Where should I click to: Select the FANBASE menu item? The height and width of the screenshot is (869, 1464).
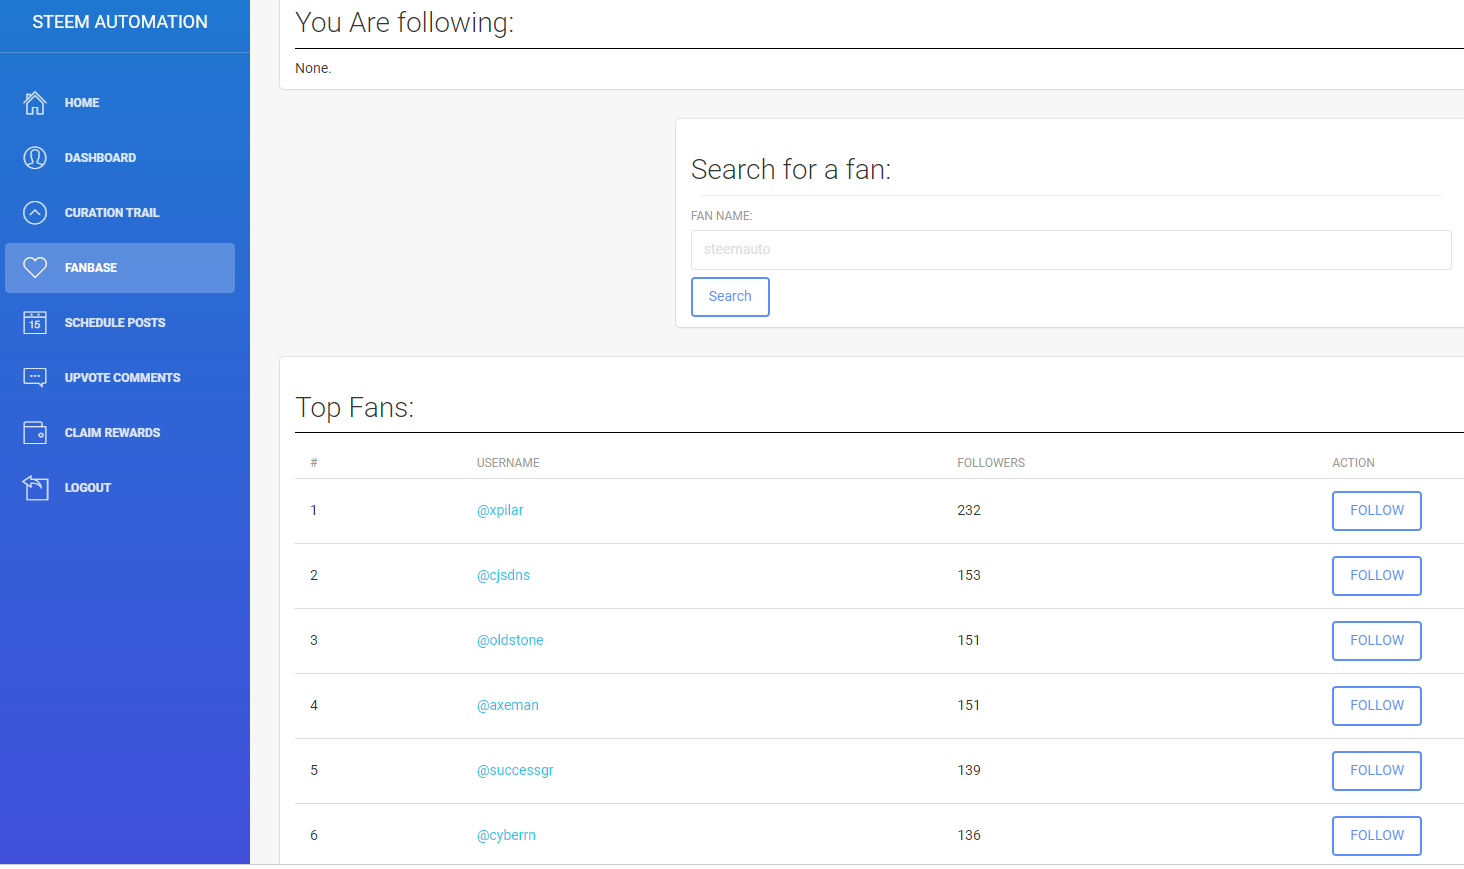point(120,268)
